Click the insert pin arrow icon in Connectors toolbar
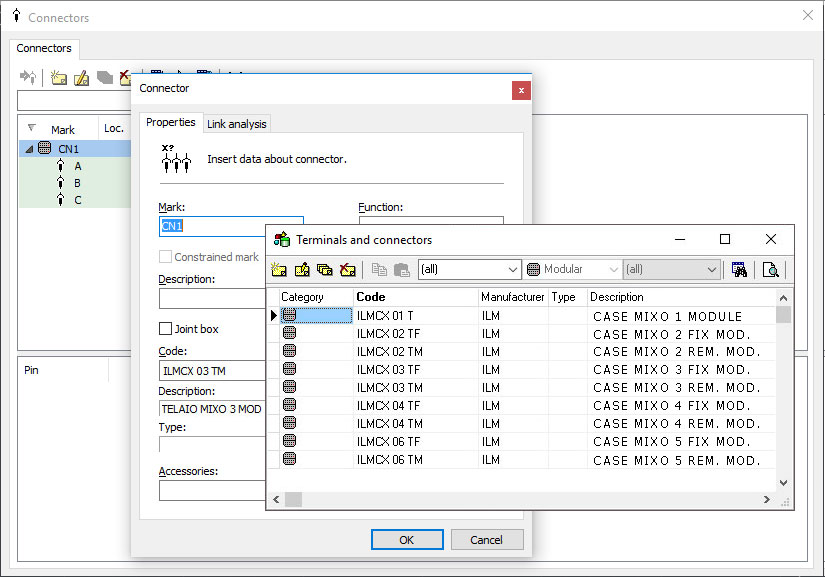Viewport: 825px width, 577px height. click(x=28, y=78)
